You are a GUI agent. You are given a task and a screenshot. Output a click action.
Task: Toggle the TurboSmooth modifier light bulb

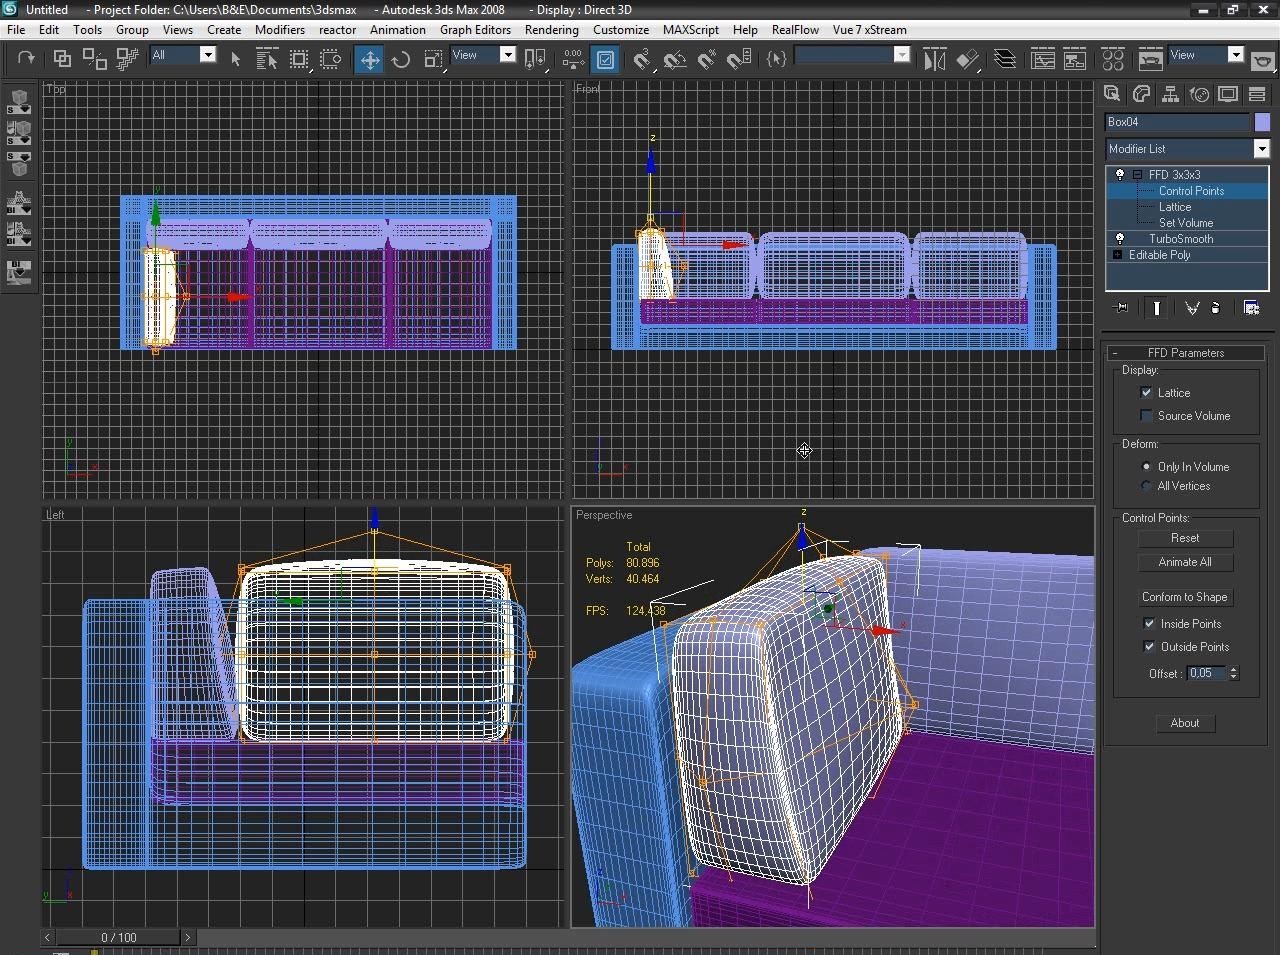1119,239
